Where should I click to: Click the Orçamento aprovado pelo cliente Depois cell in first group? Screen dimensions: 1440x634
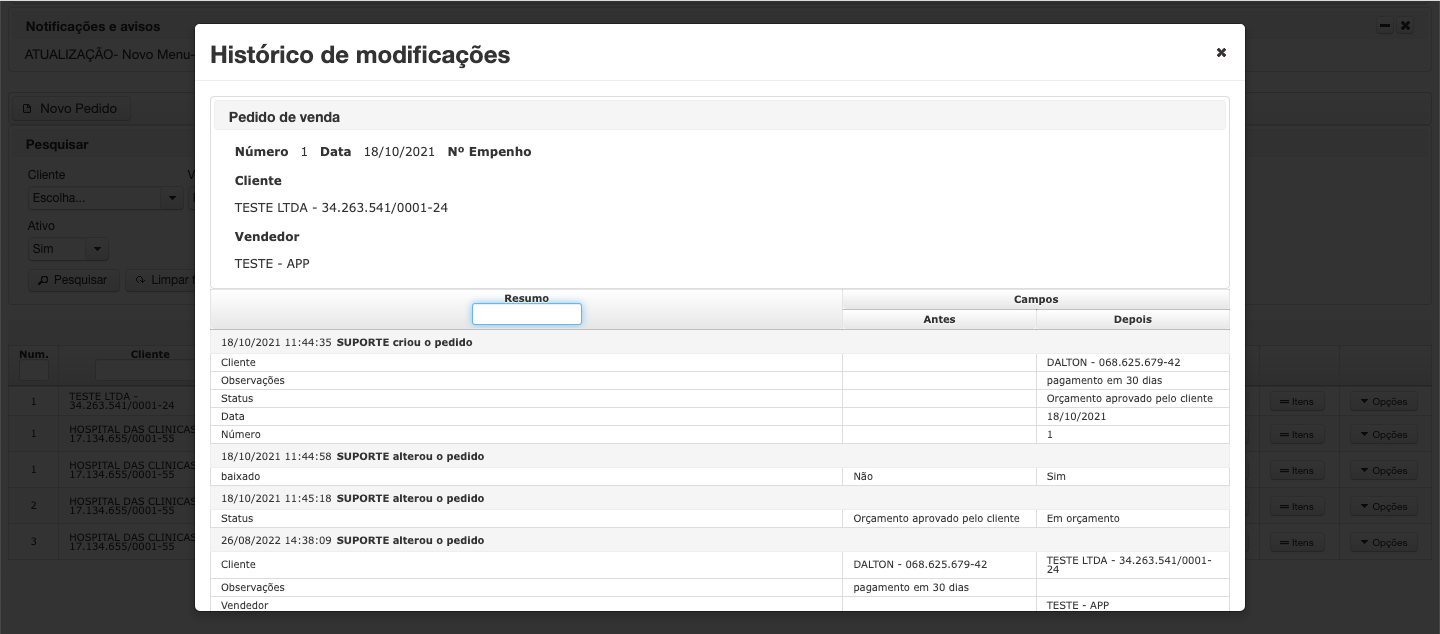point(1133,398)
